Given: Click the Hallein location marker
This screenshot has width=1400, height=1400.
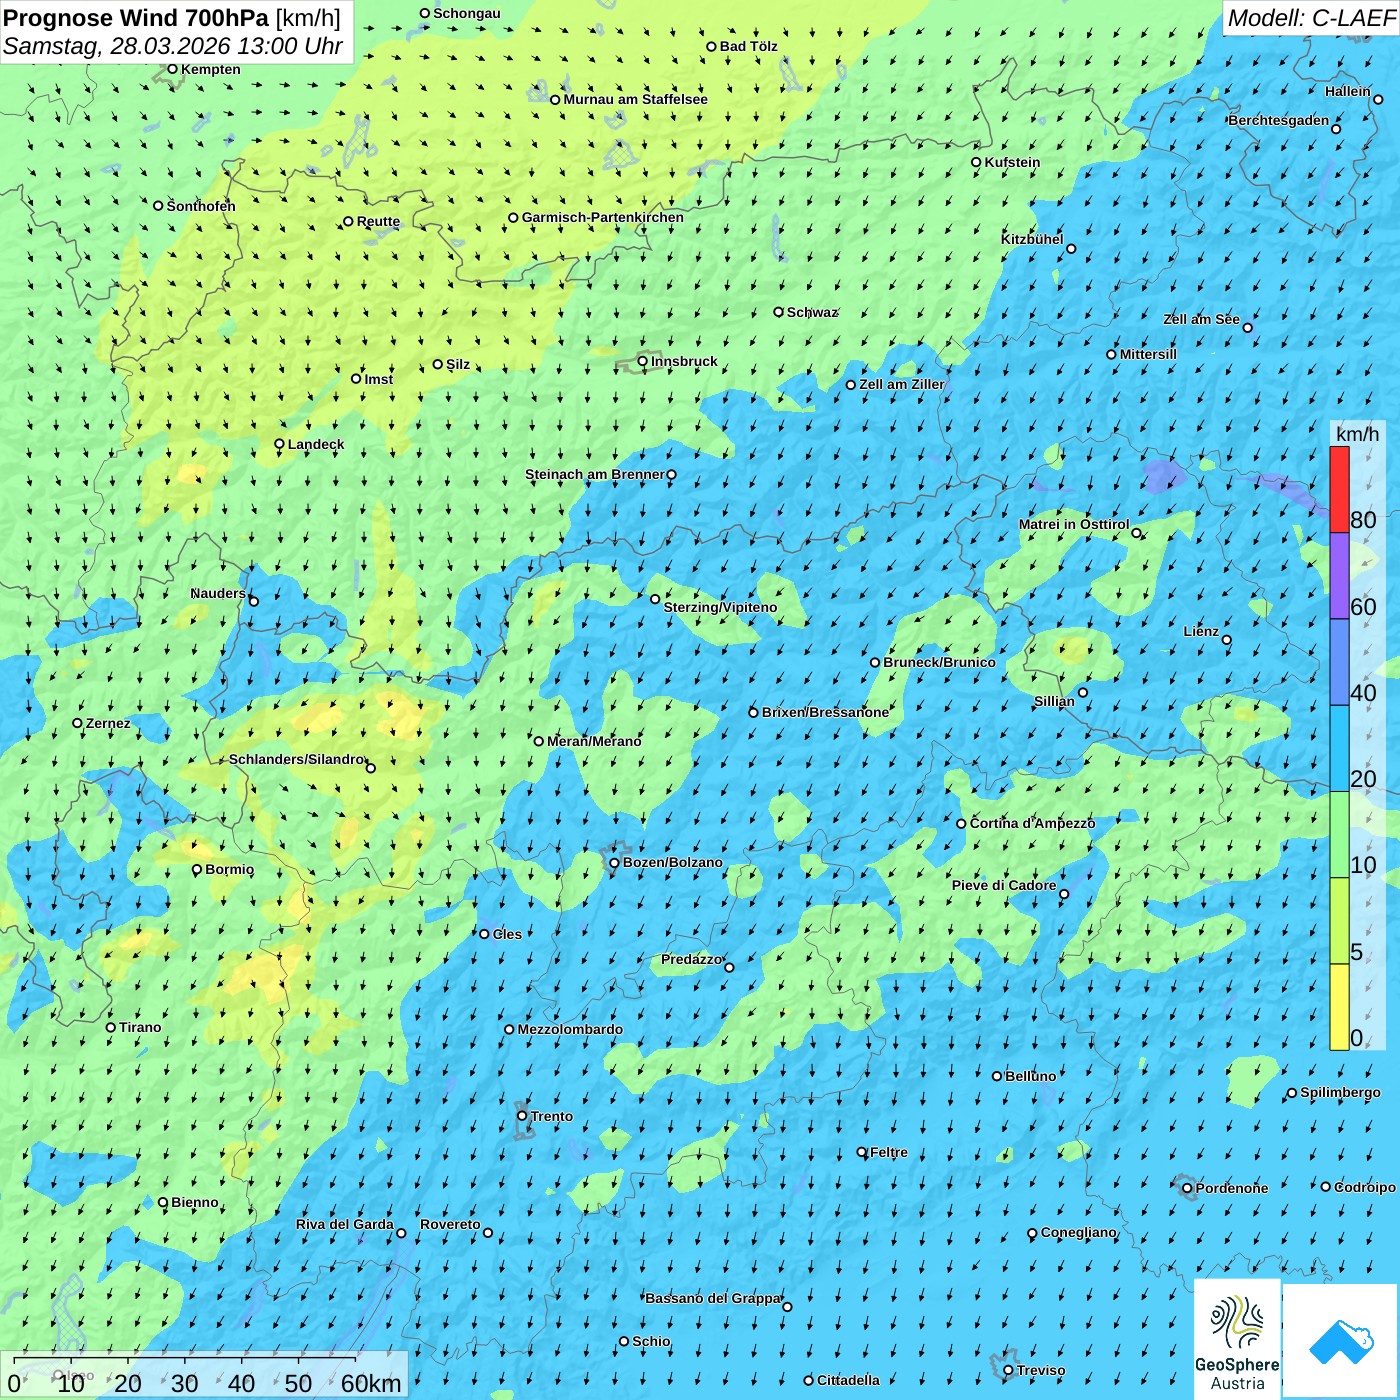Looking at the screenshot, I should click(1378, 99).
